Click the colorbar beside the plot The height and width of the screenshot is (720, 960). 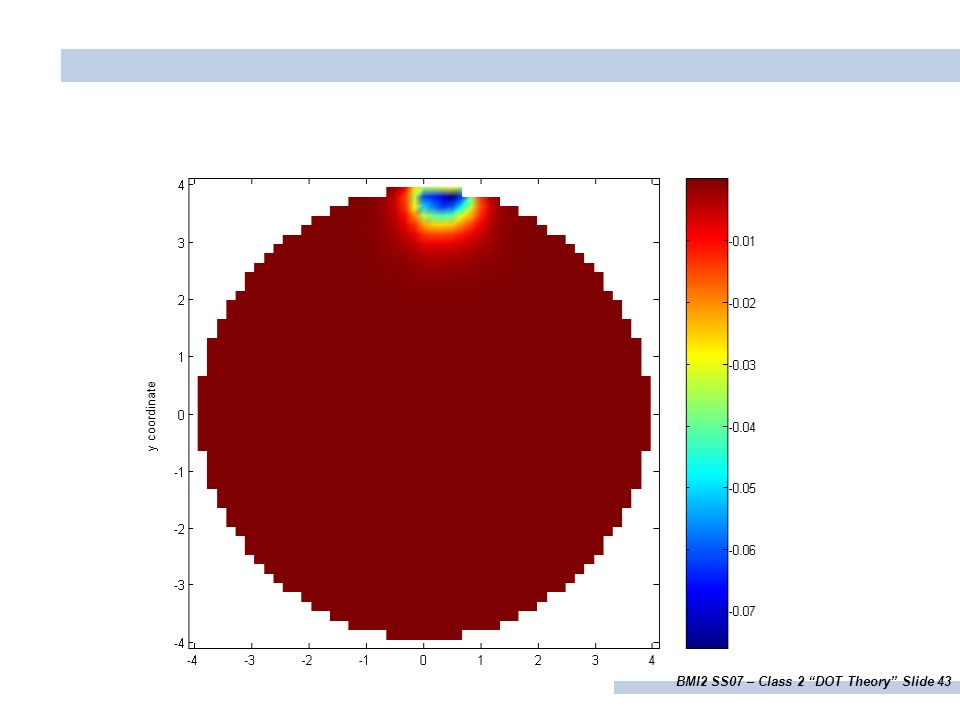[x=707, y=413]
